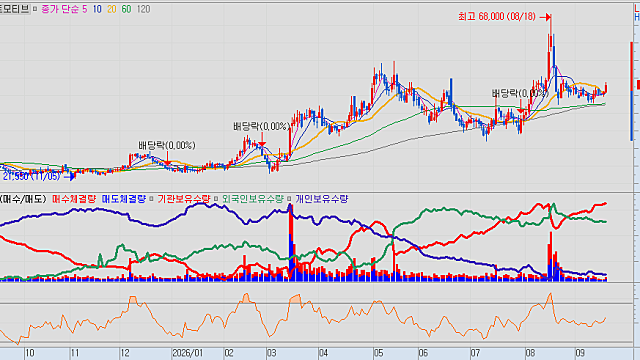Click the 04 month label on the time axis
The height and width of the screenshot is (360, 640).
[323, 353]
